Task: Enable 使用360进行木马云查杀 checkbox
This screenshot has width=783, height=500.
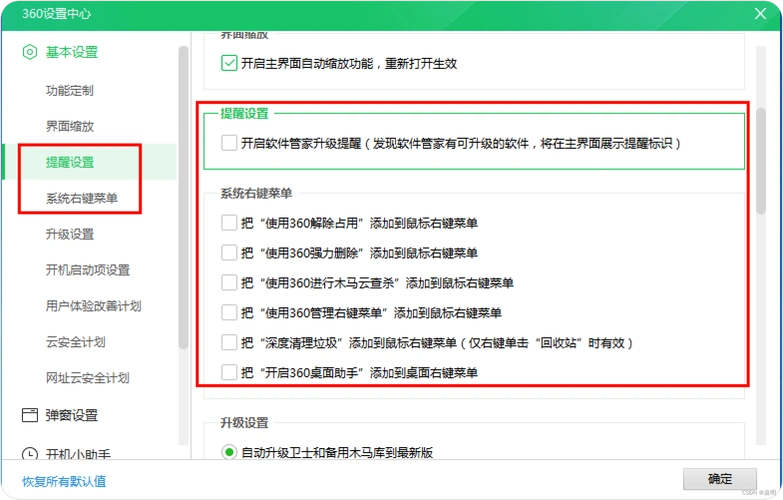Action: point(229,283)
